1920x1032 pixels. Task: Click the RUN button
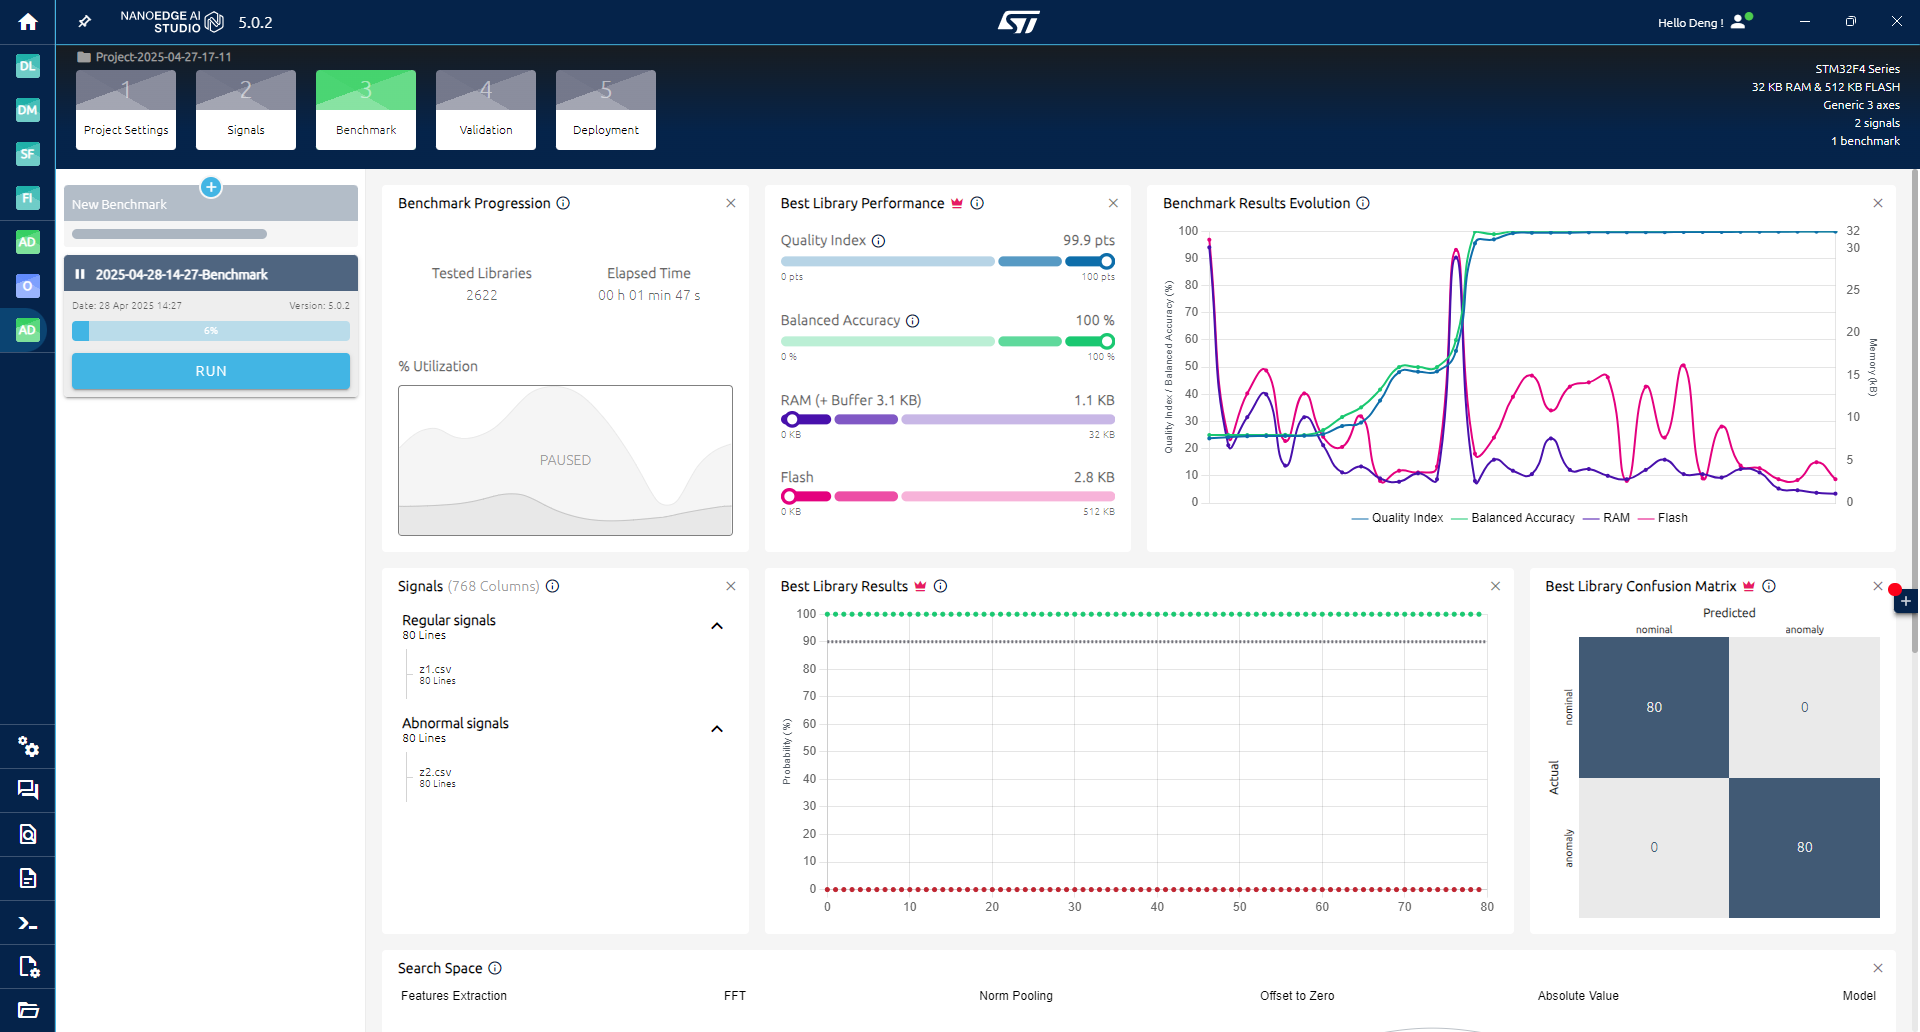tap(211, 371)
